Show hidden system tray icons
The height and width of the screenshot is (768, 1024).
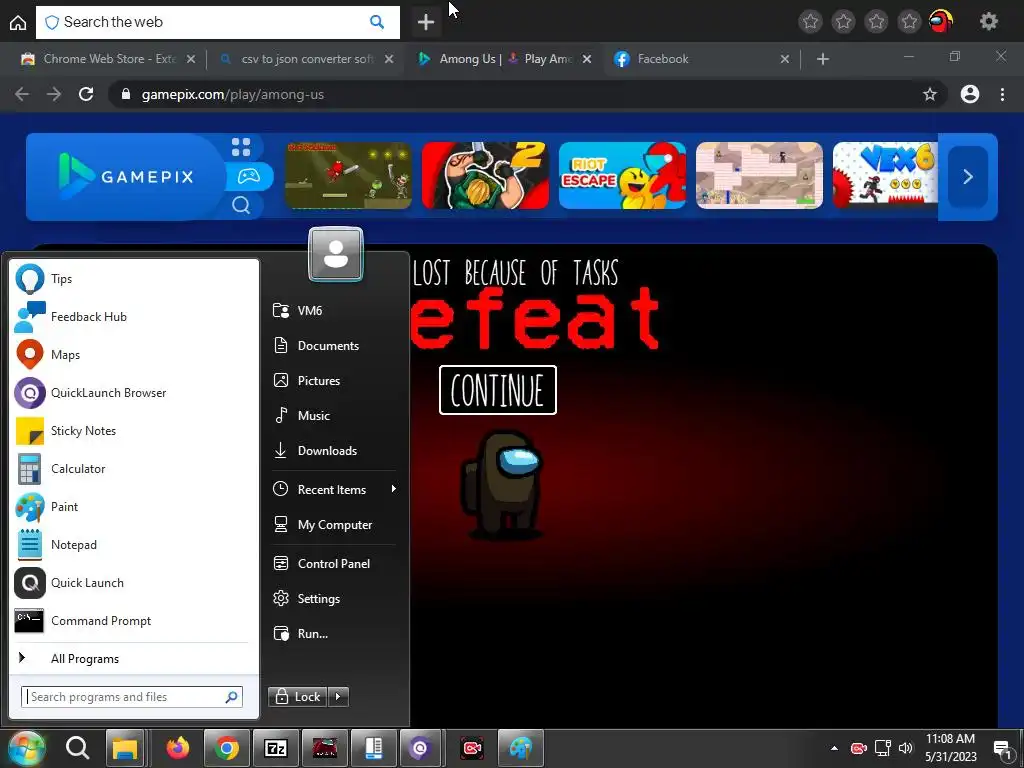[x=834, y=748]
